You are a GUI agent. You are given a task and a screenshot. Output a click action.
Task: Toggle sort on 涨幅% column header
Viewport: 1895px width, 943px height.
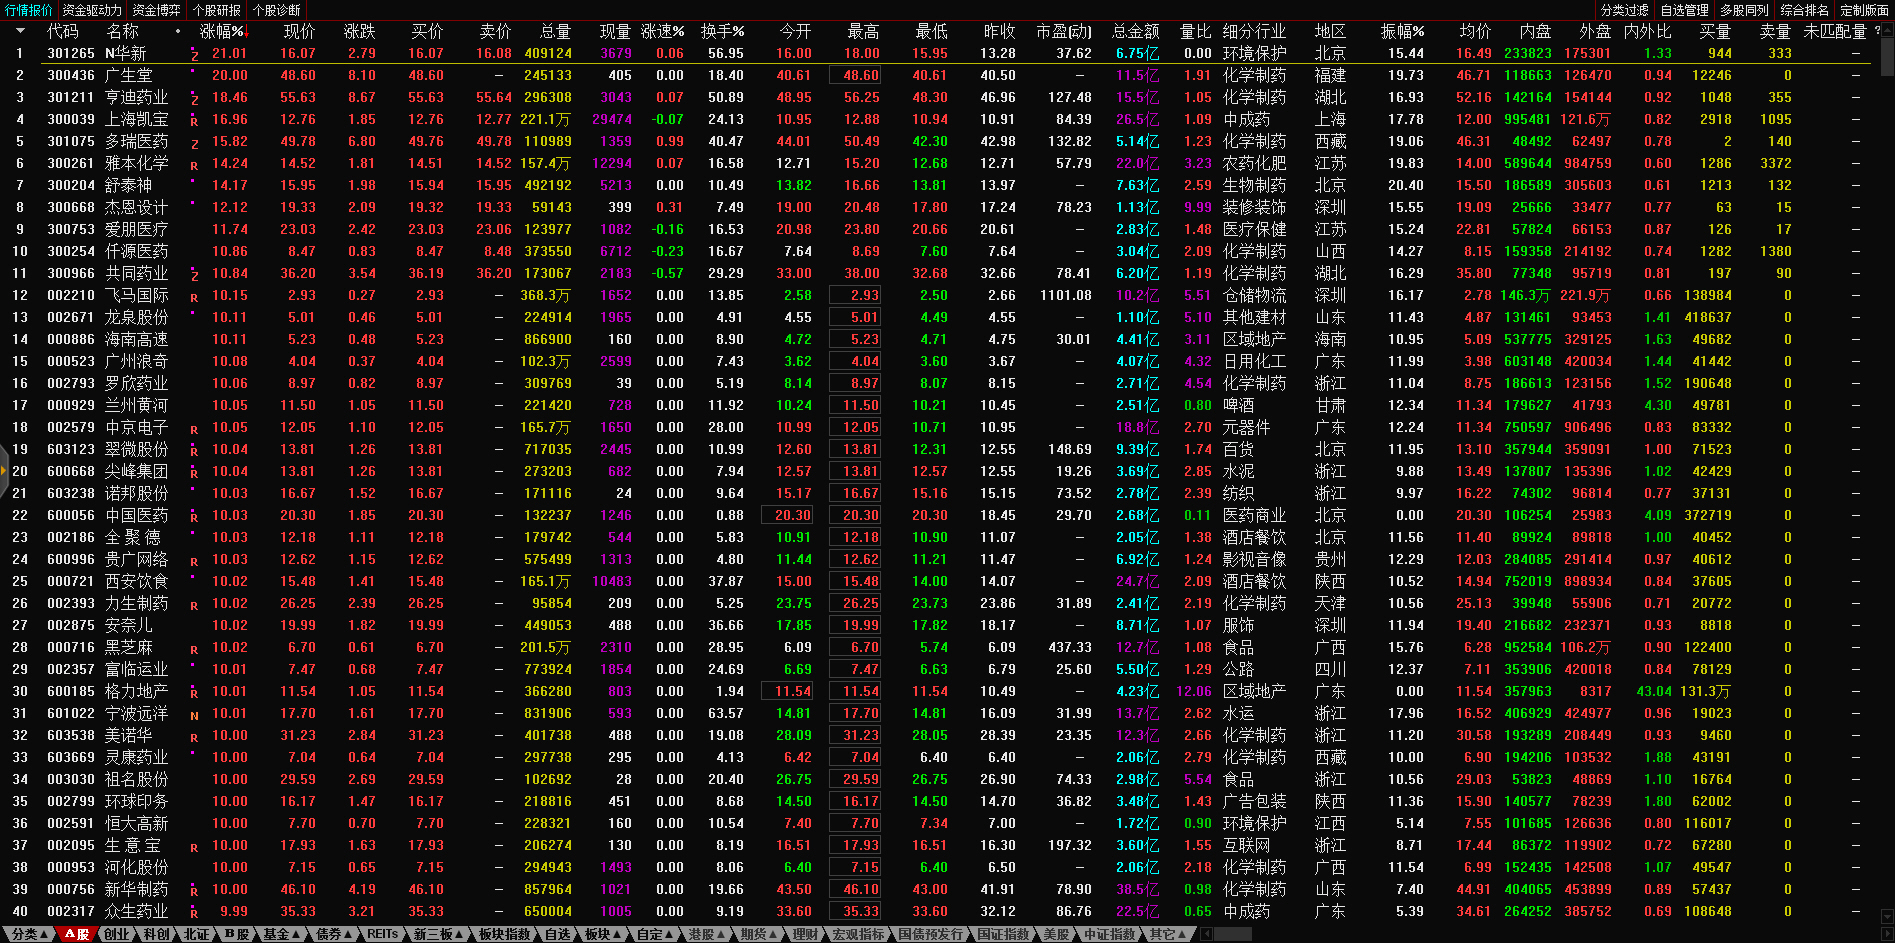222,31
